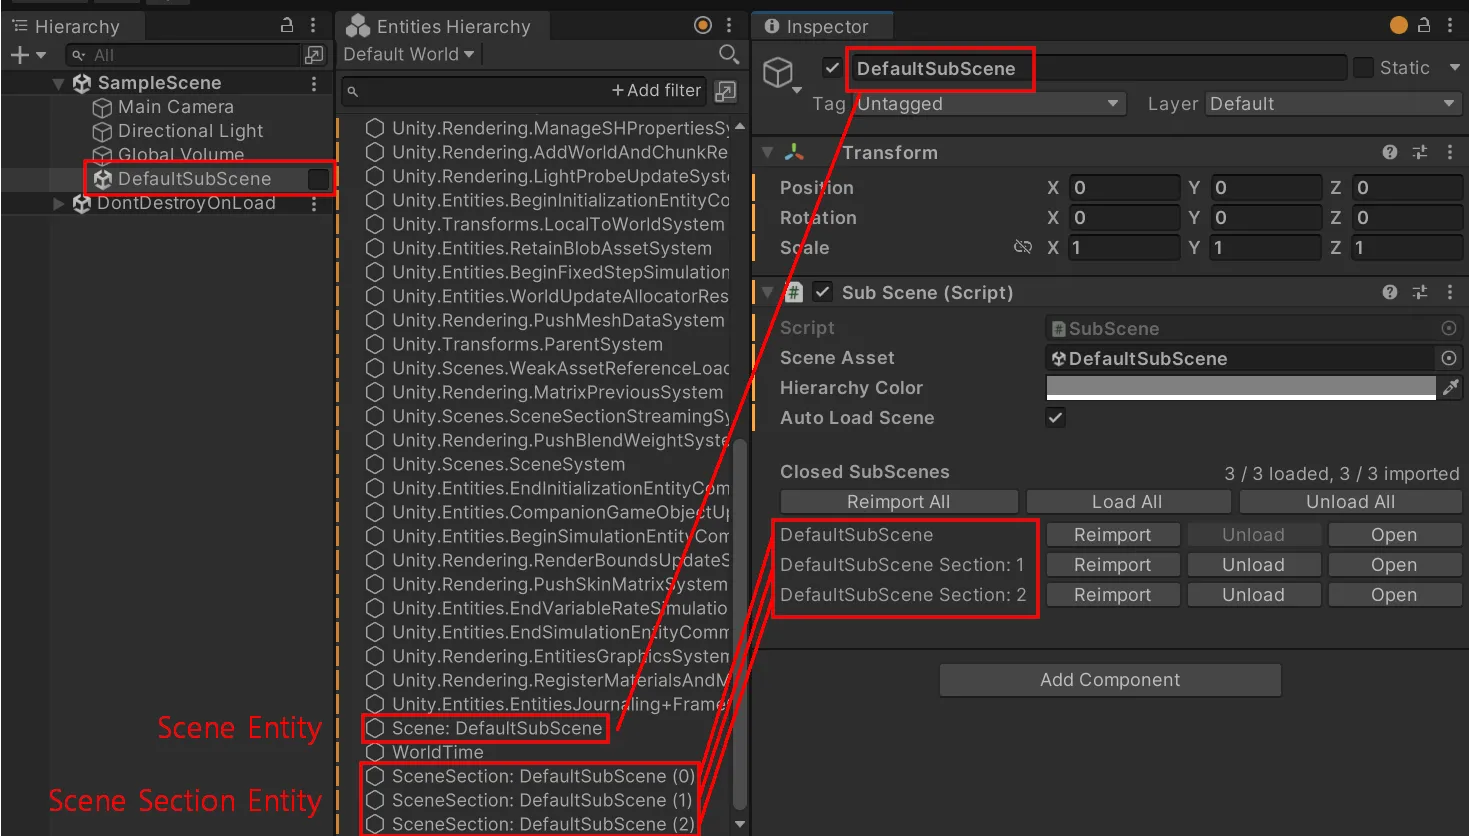Viewport: 1469px width, 836px height.
Task: Open Transform component help icon
Action: pos(1390,152)
